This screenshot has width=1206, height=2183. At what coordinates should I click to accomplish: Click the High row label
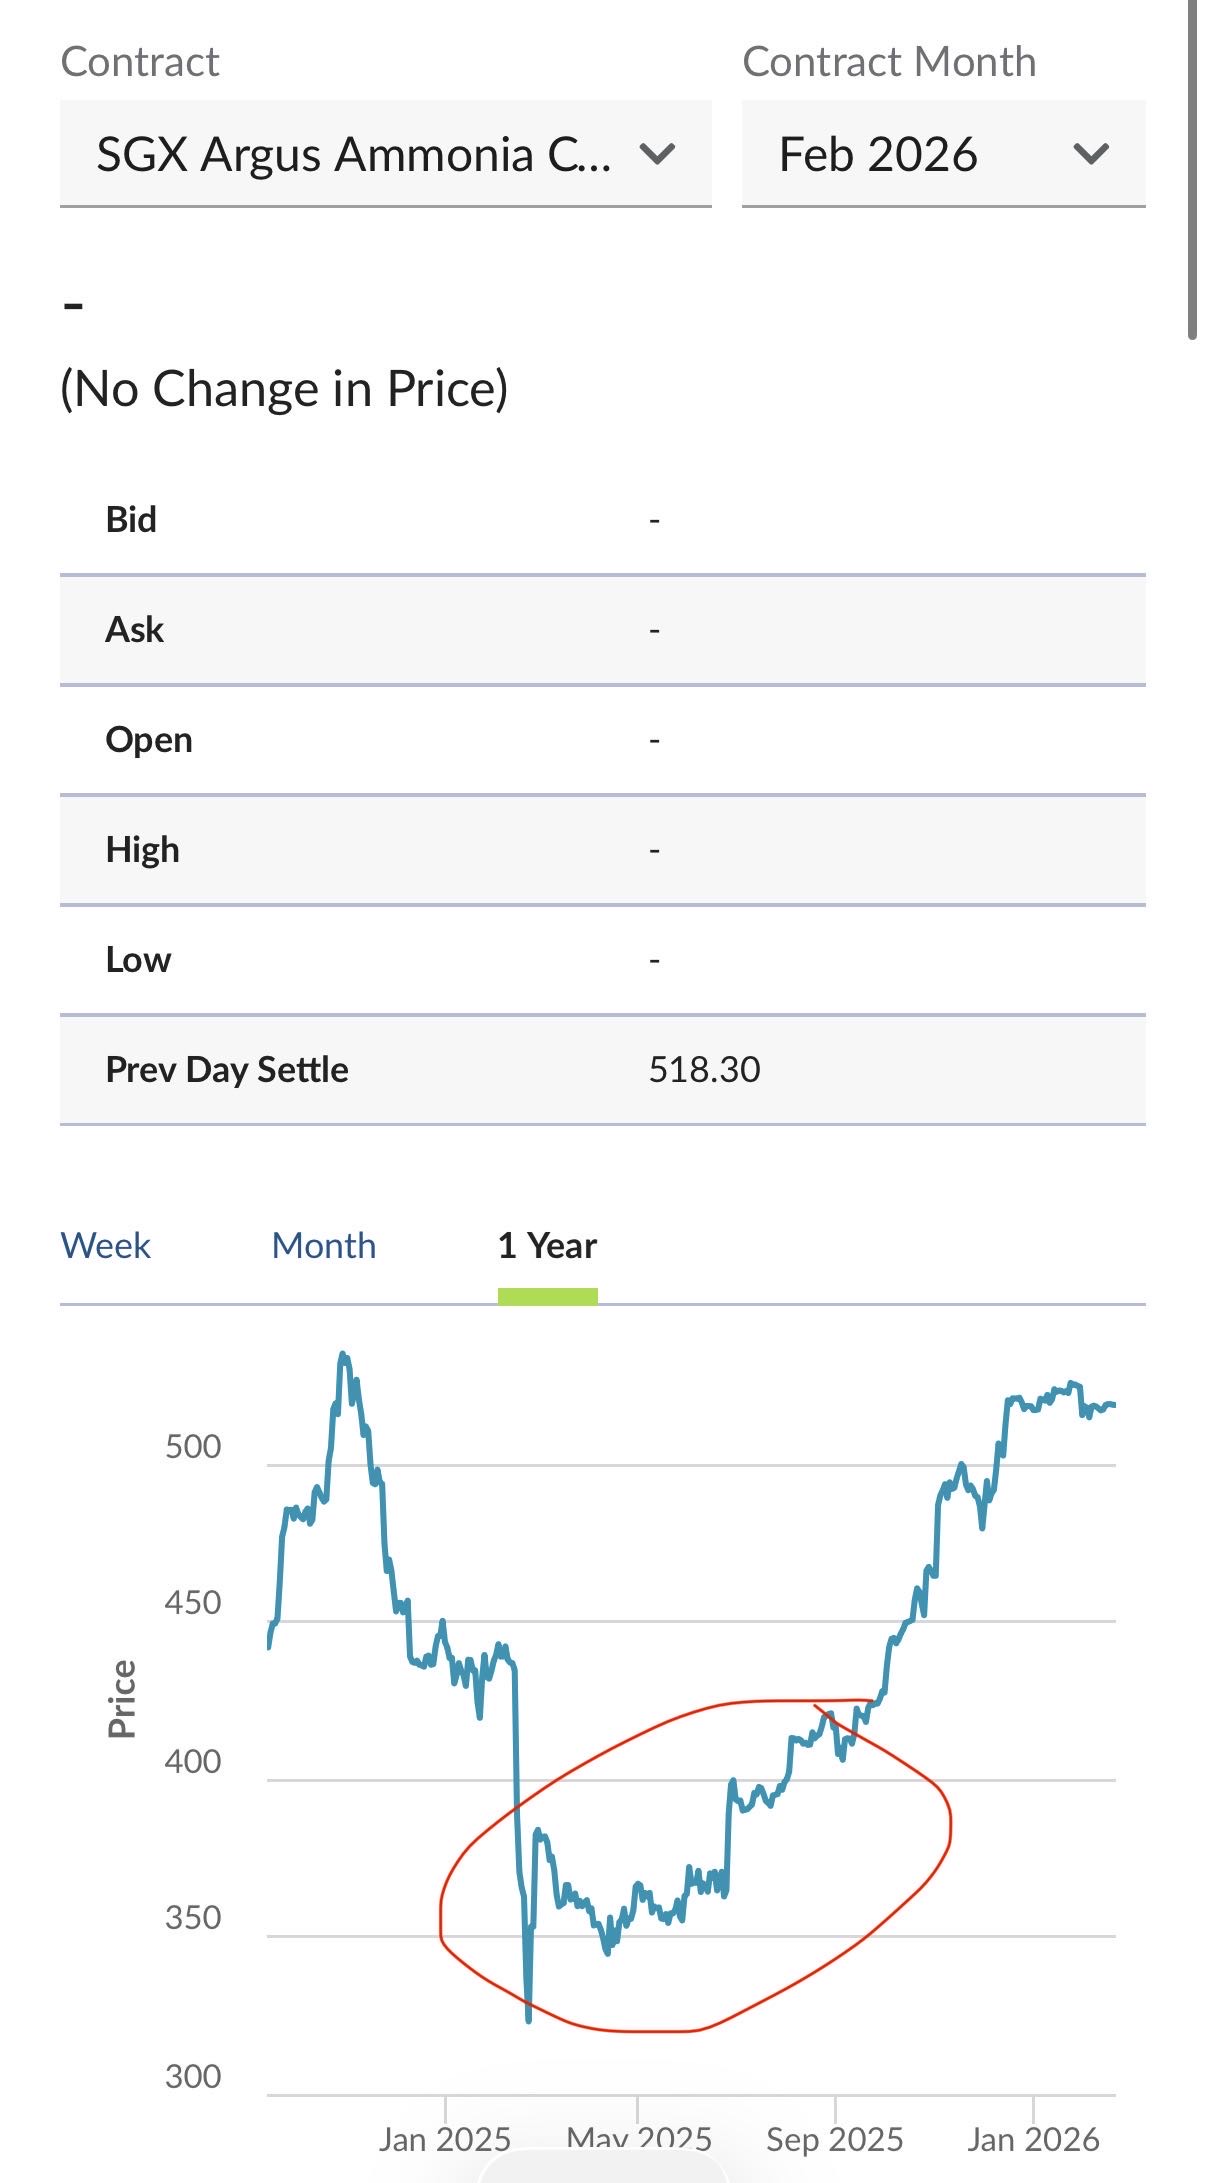tap(143, 850)
